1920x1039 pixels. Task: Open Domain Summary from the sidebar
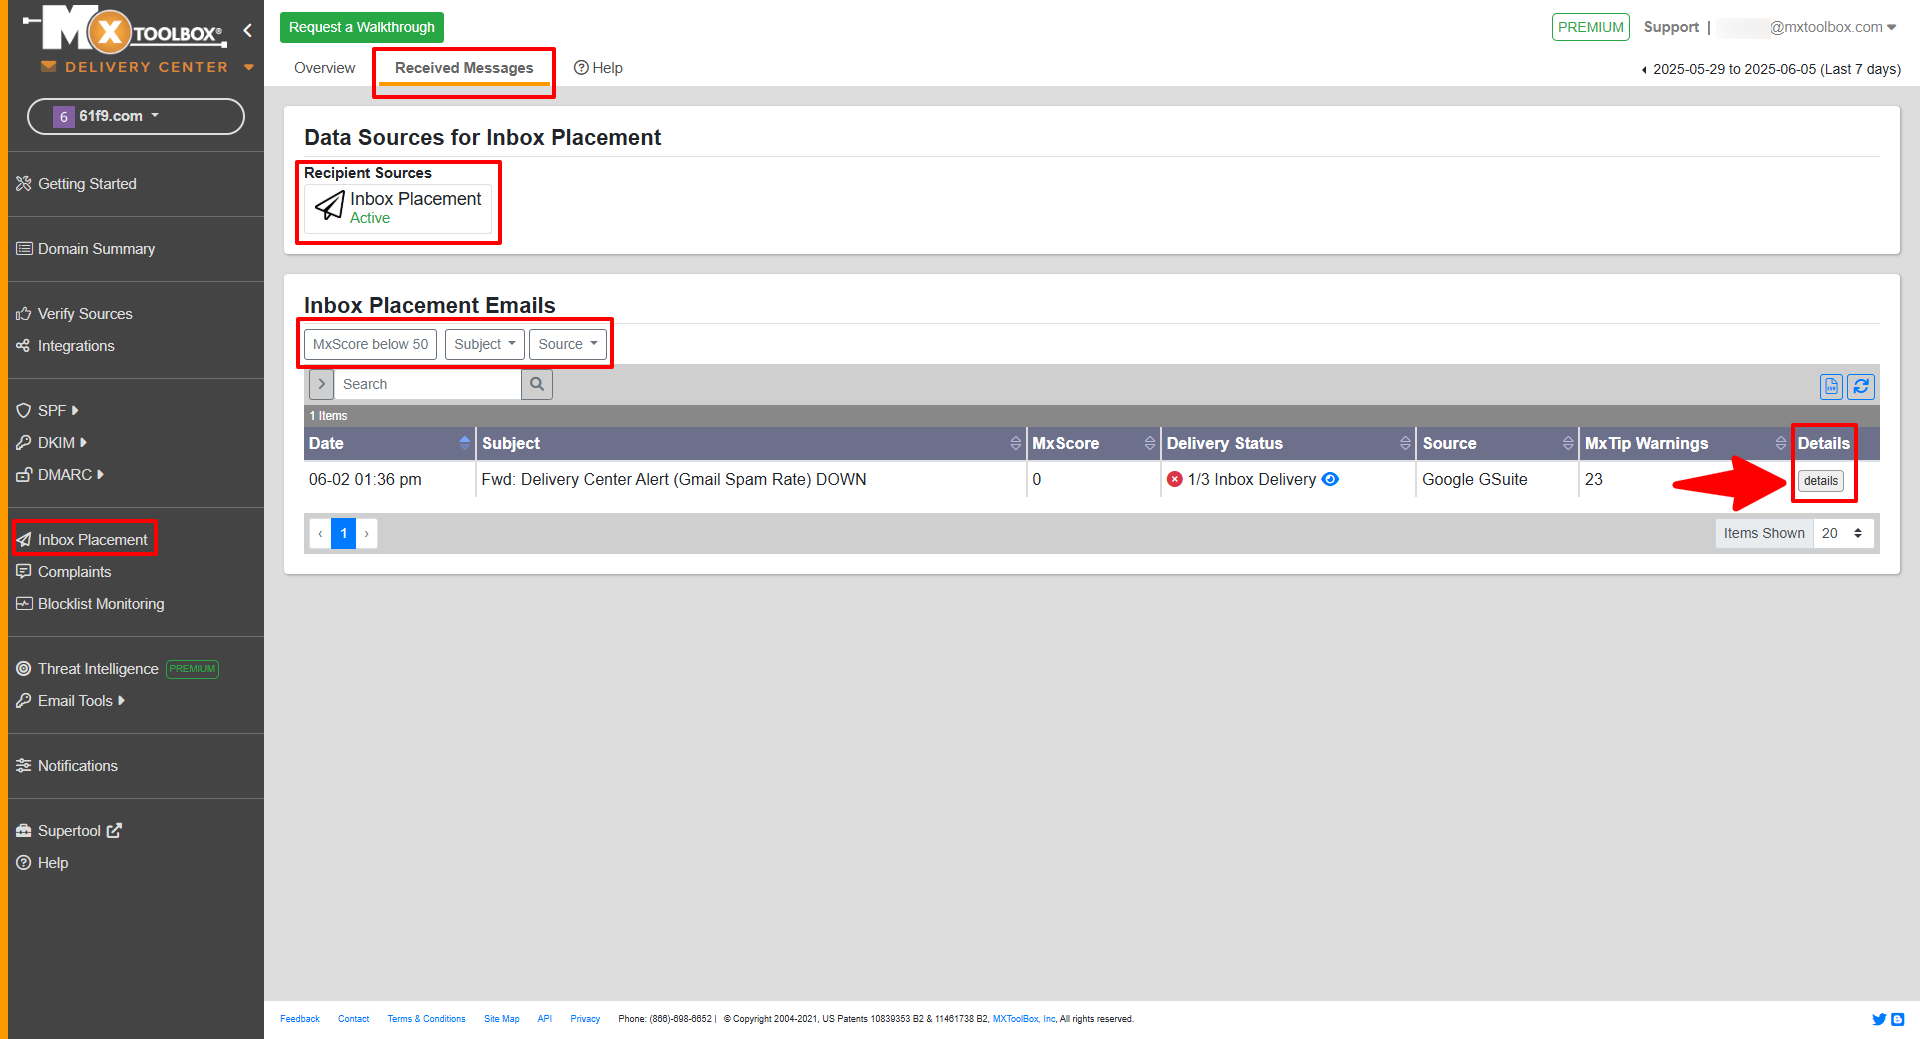tap(95, 248)
